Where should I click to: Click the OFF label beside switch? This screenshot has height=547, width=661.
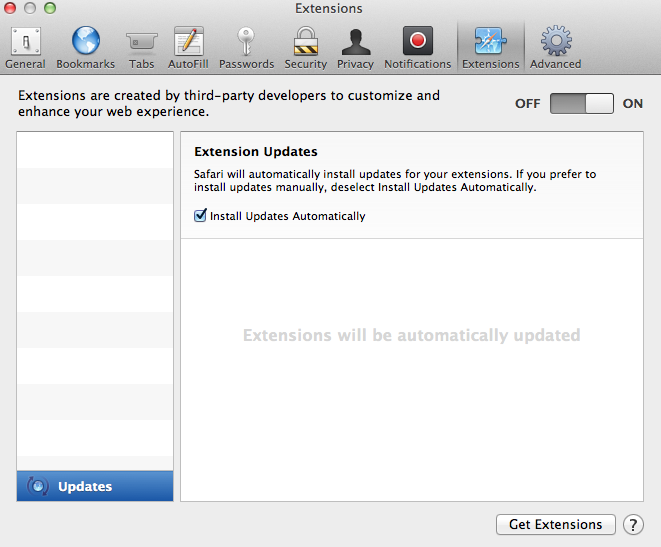click(x=527, y=104)
